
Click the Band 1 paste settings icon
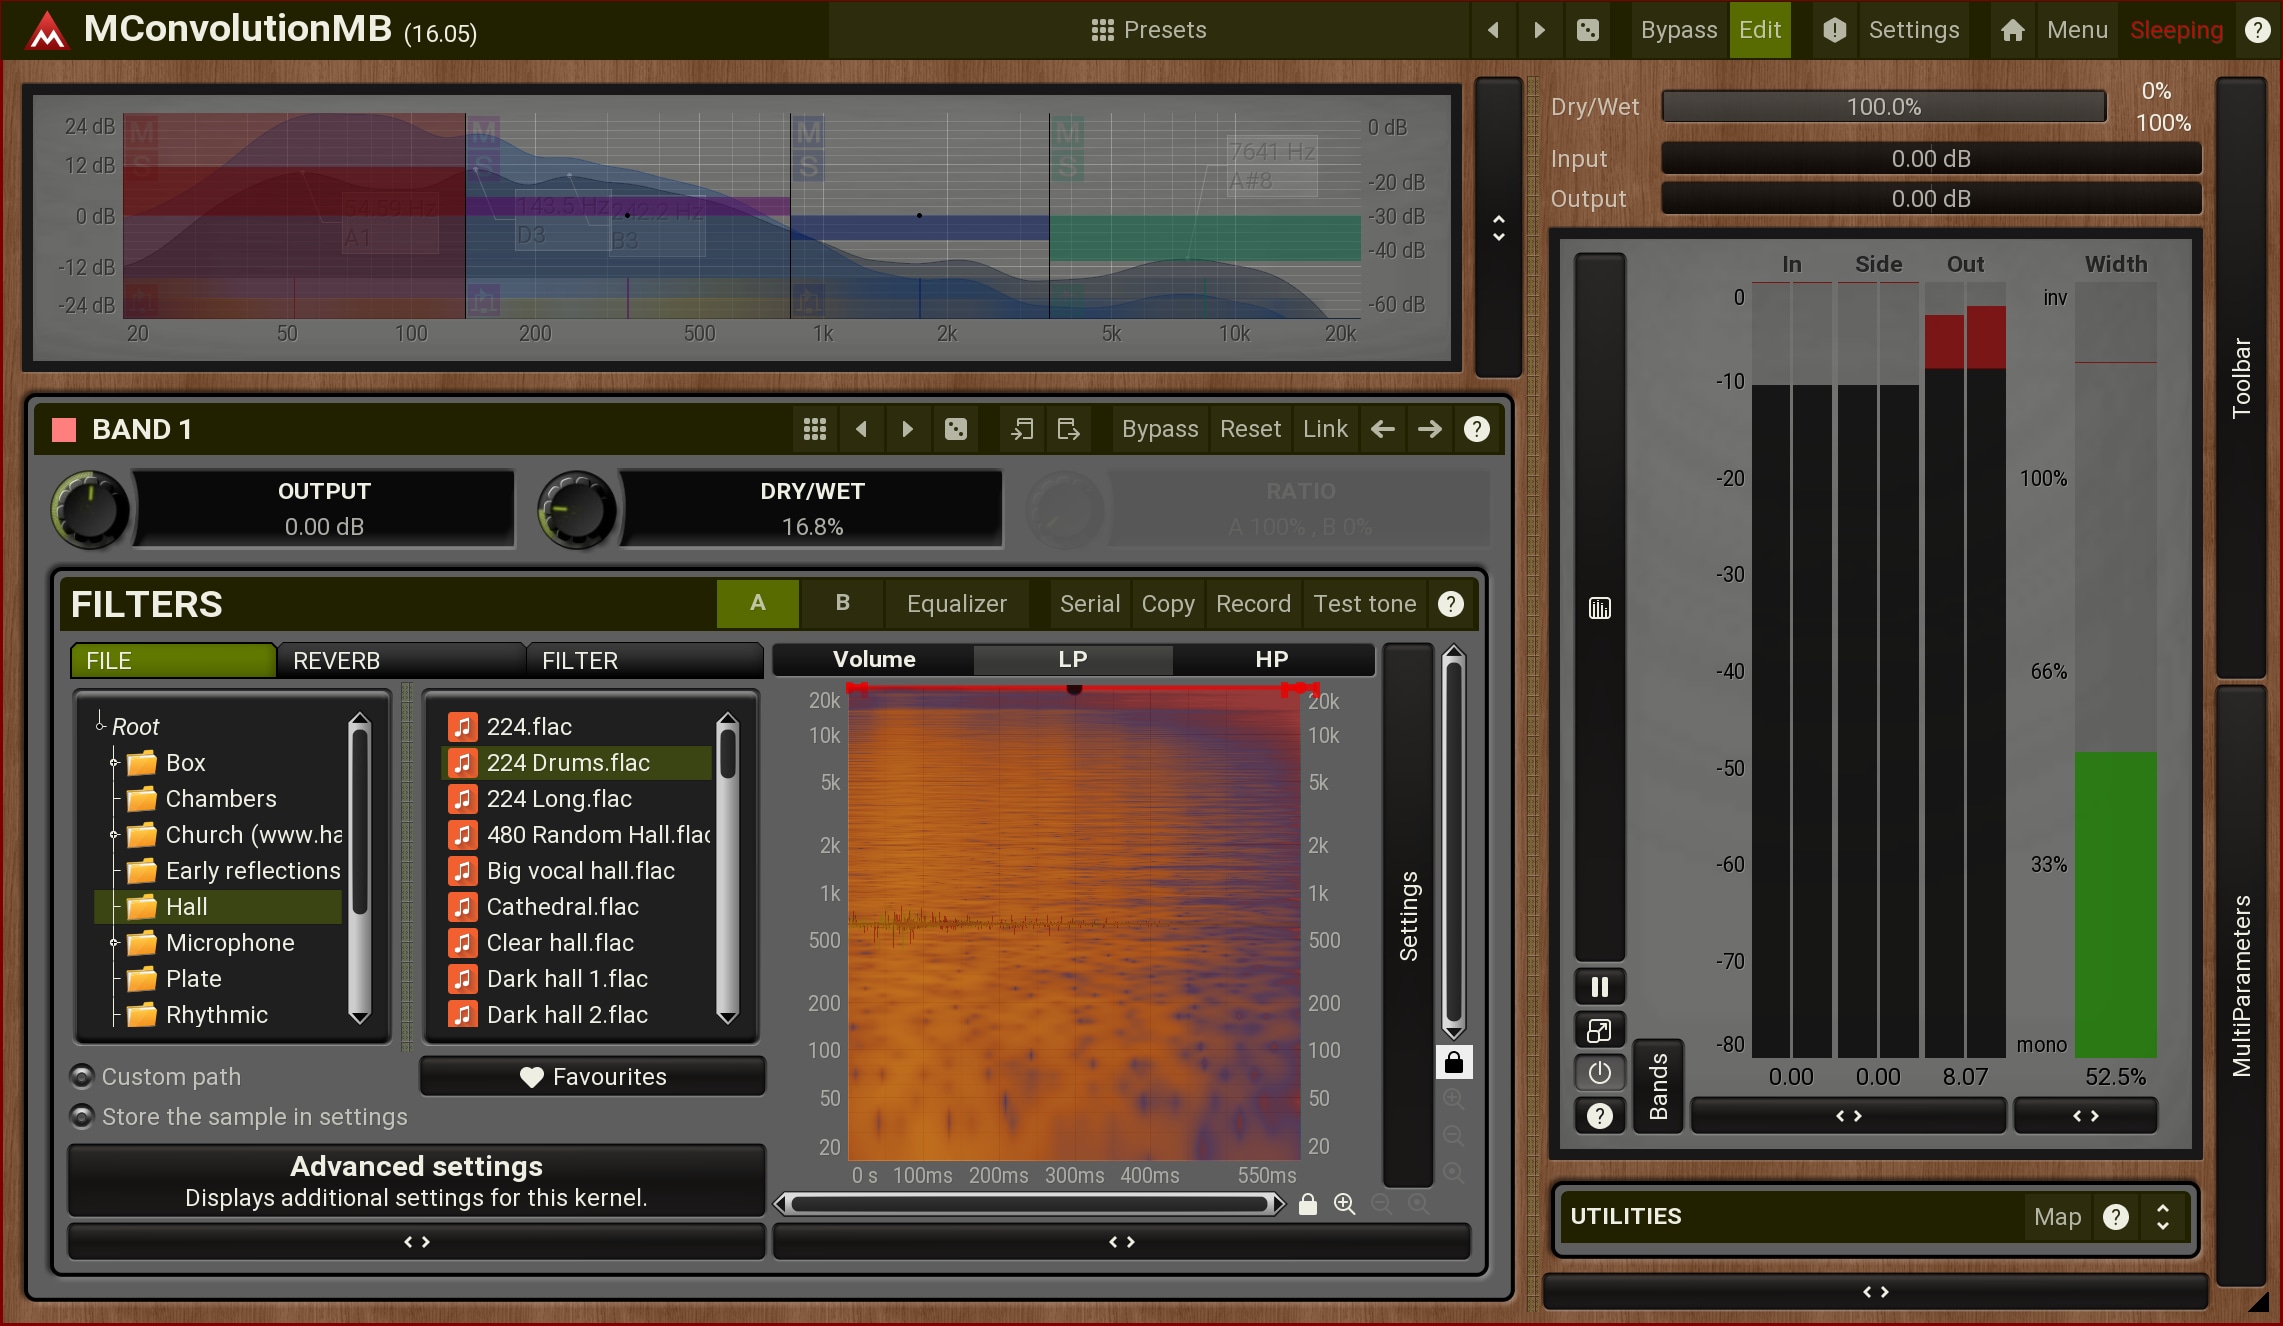click(1069, 429)
